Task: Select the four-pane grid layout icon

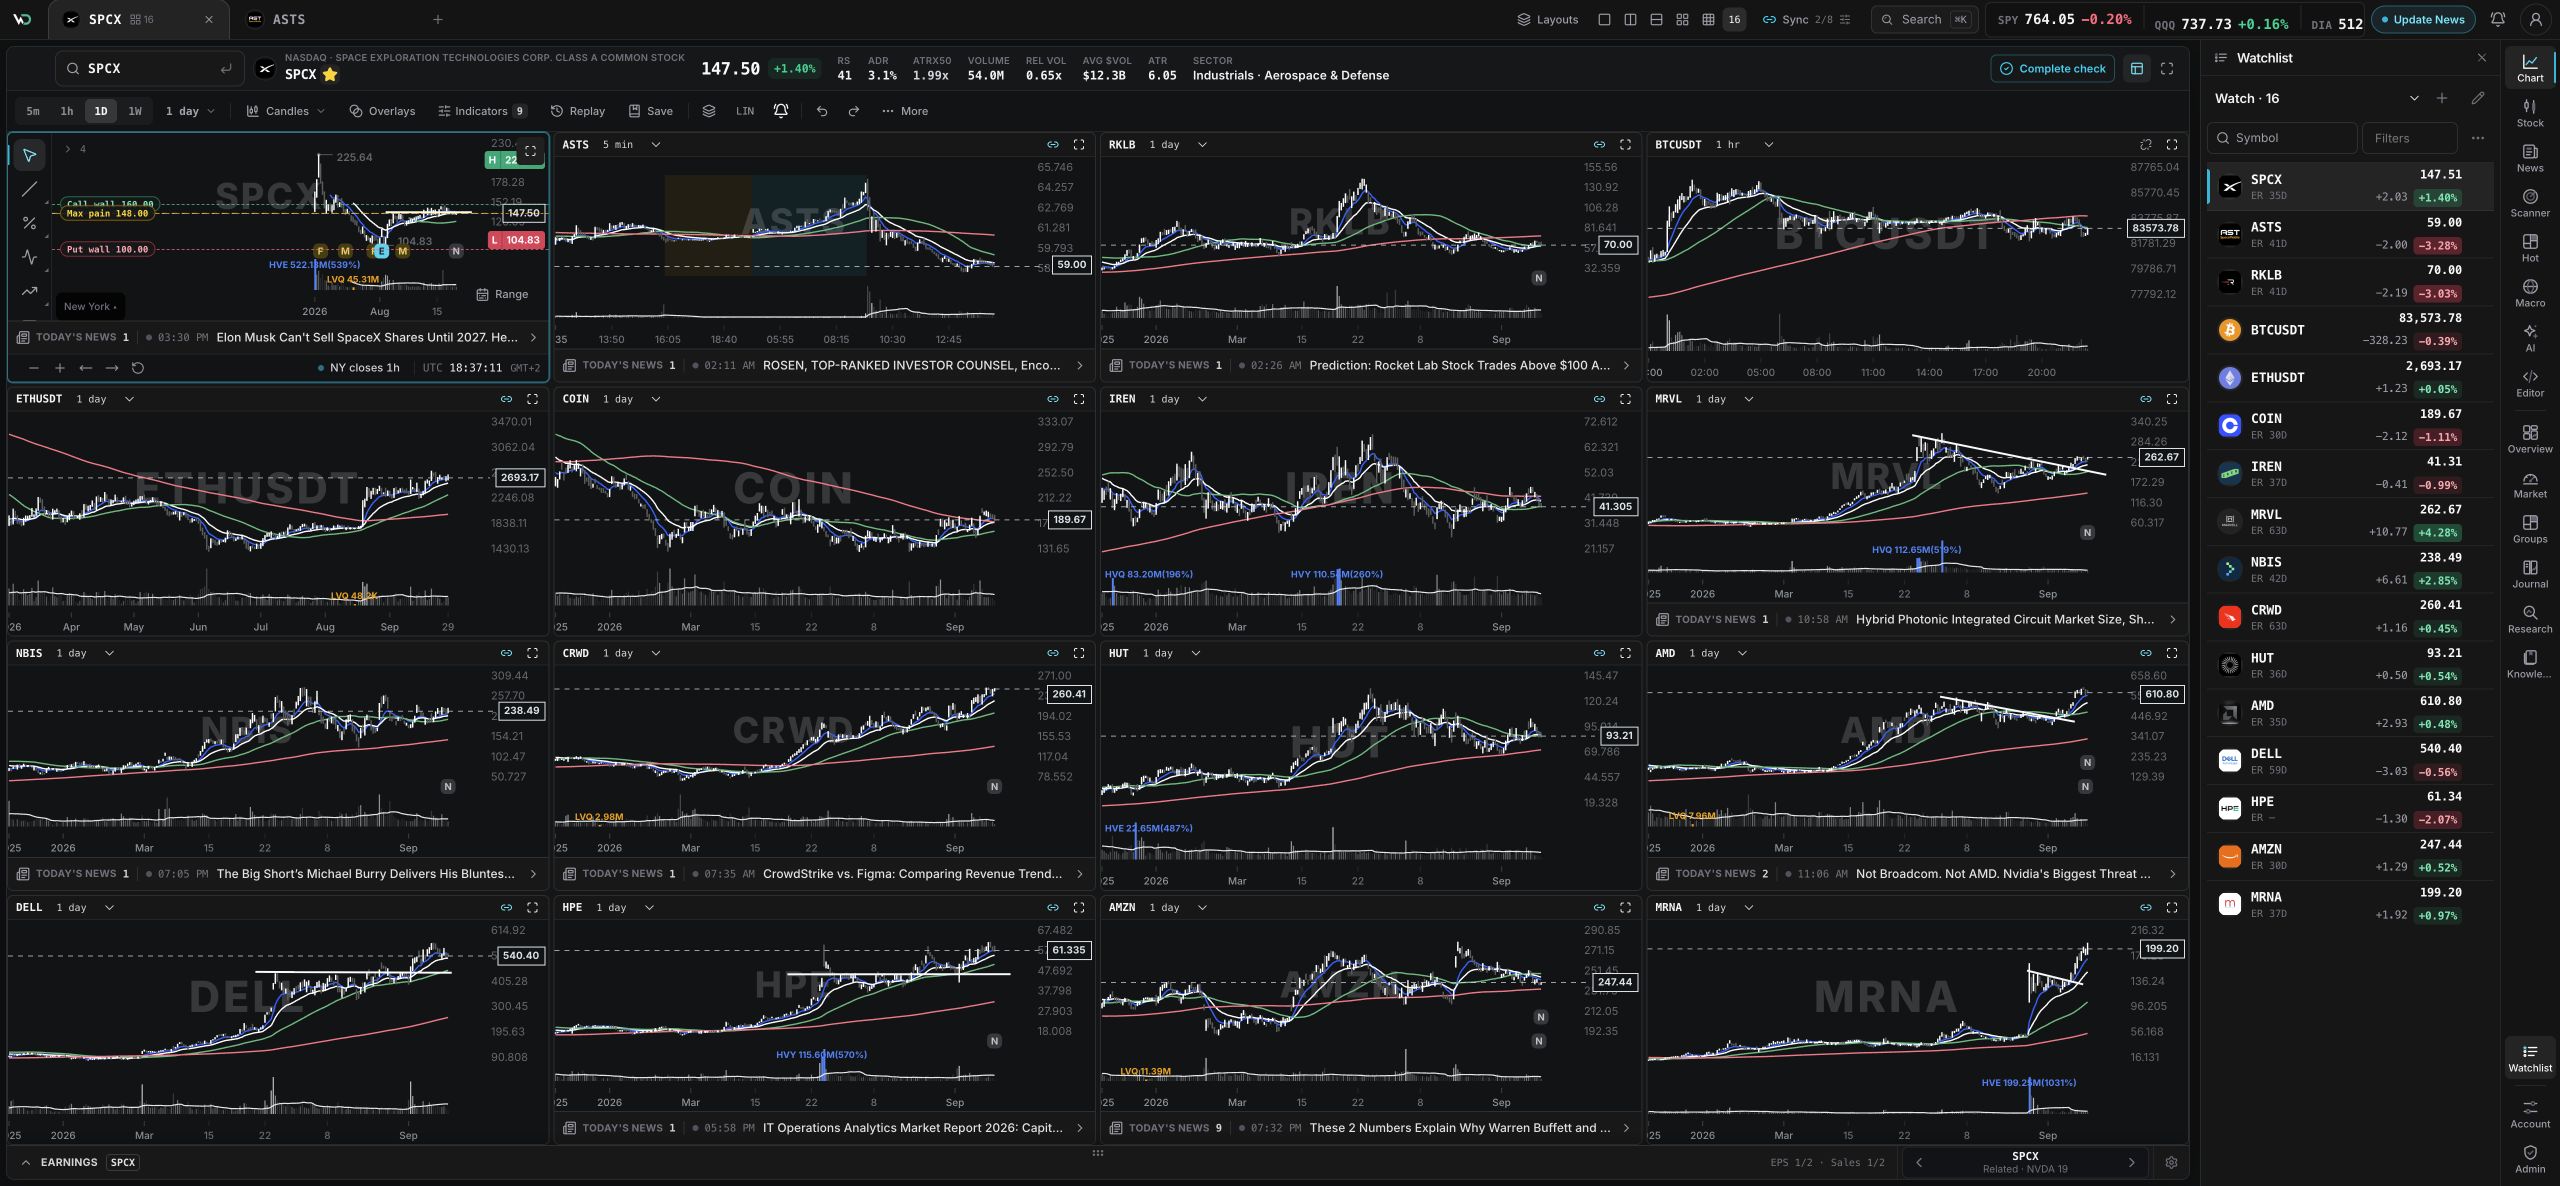Action: click(1682, 20)
